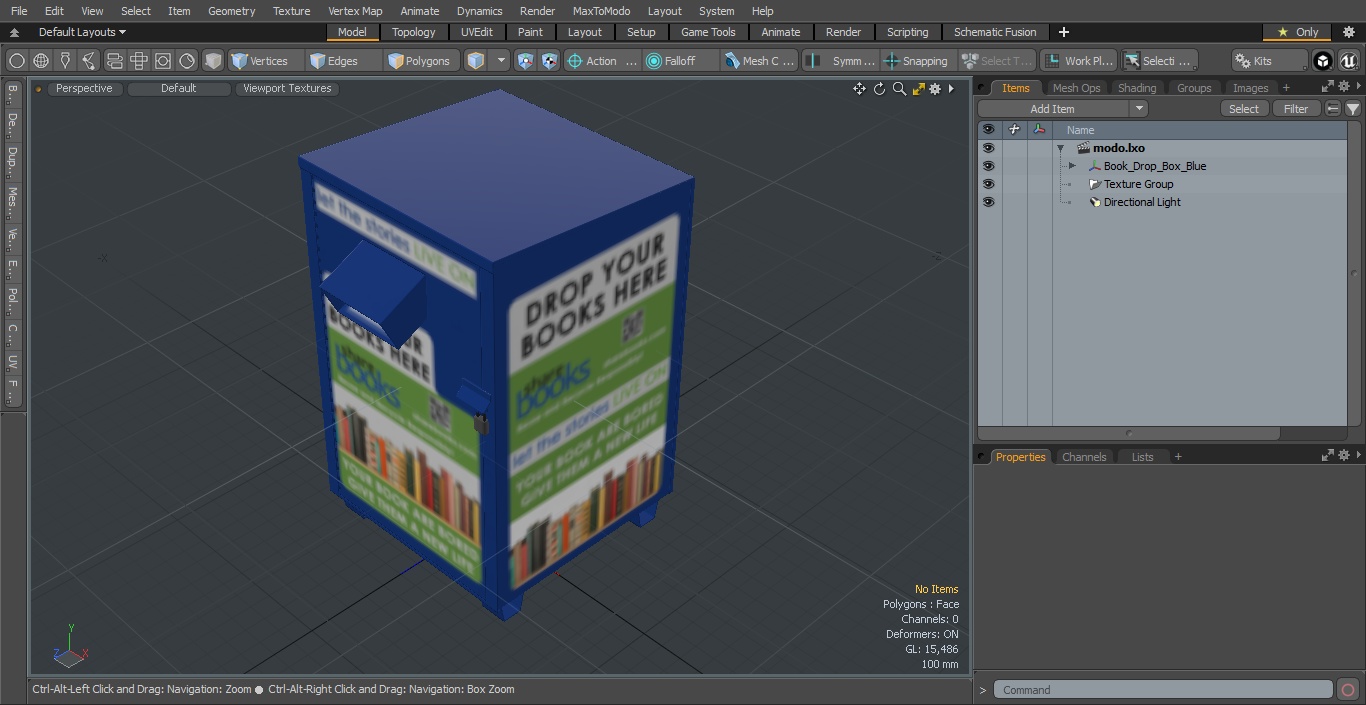Add a new layout tab with plus

coord(1063,32)
